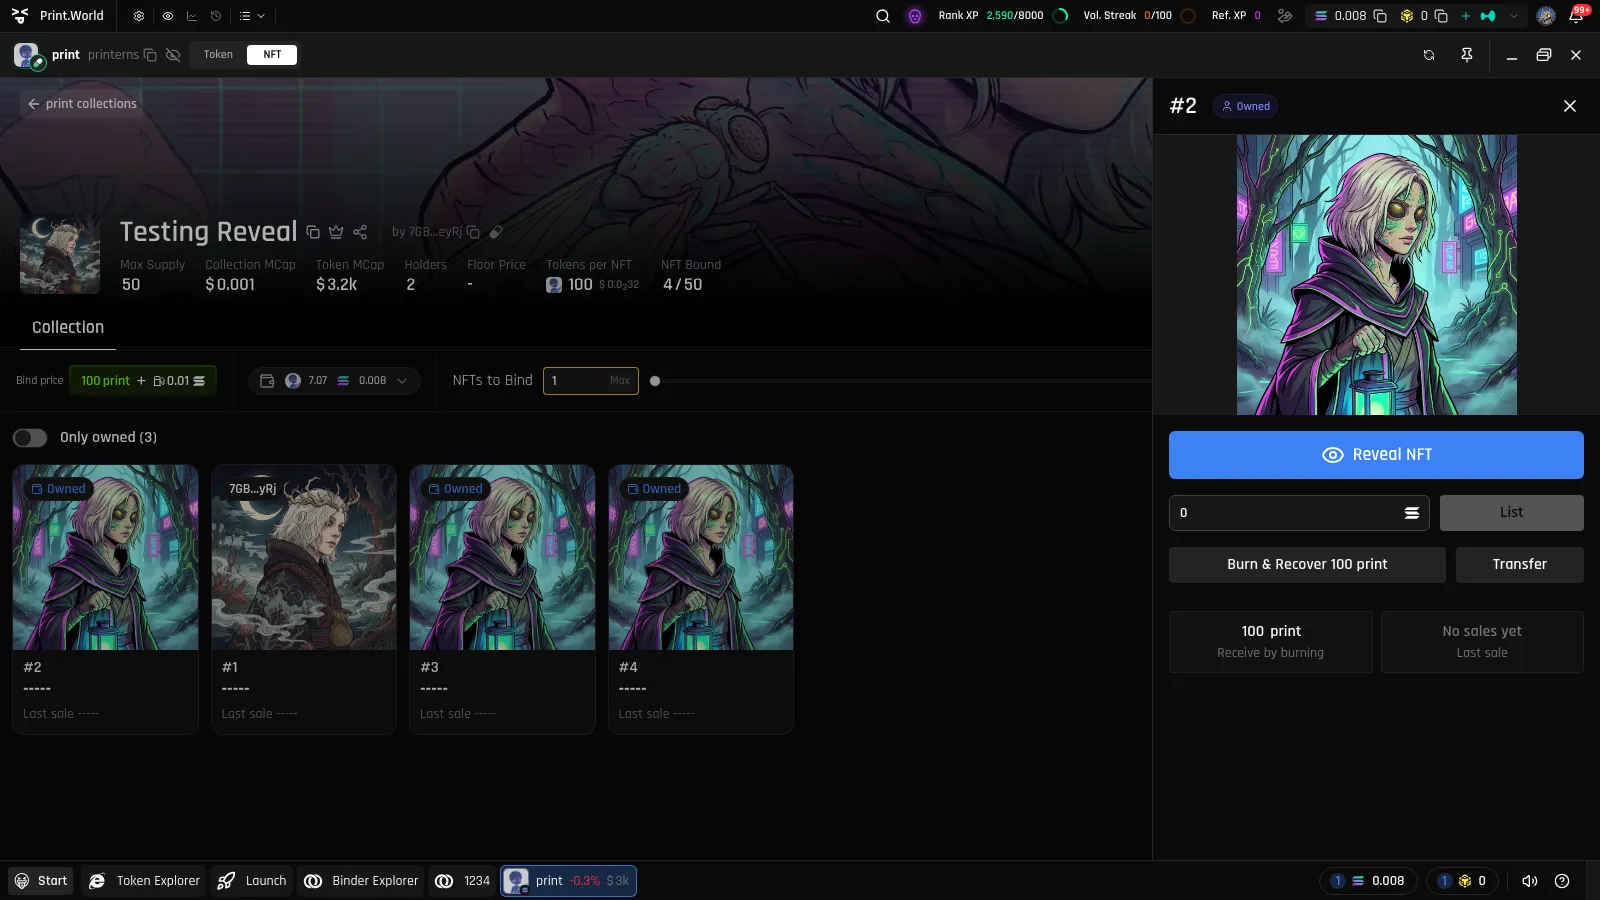Image resolution: width=1600 pixels, height=900 pixels.
Task: Select the Collection tab
Action: [68, 328]
